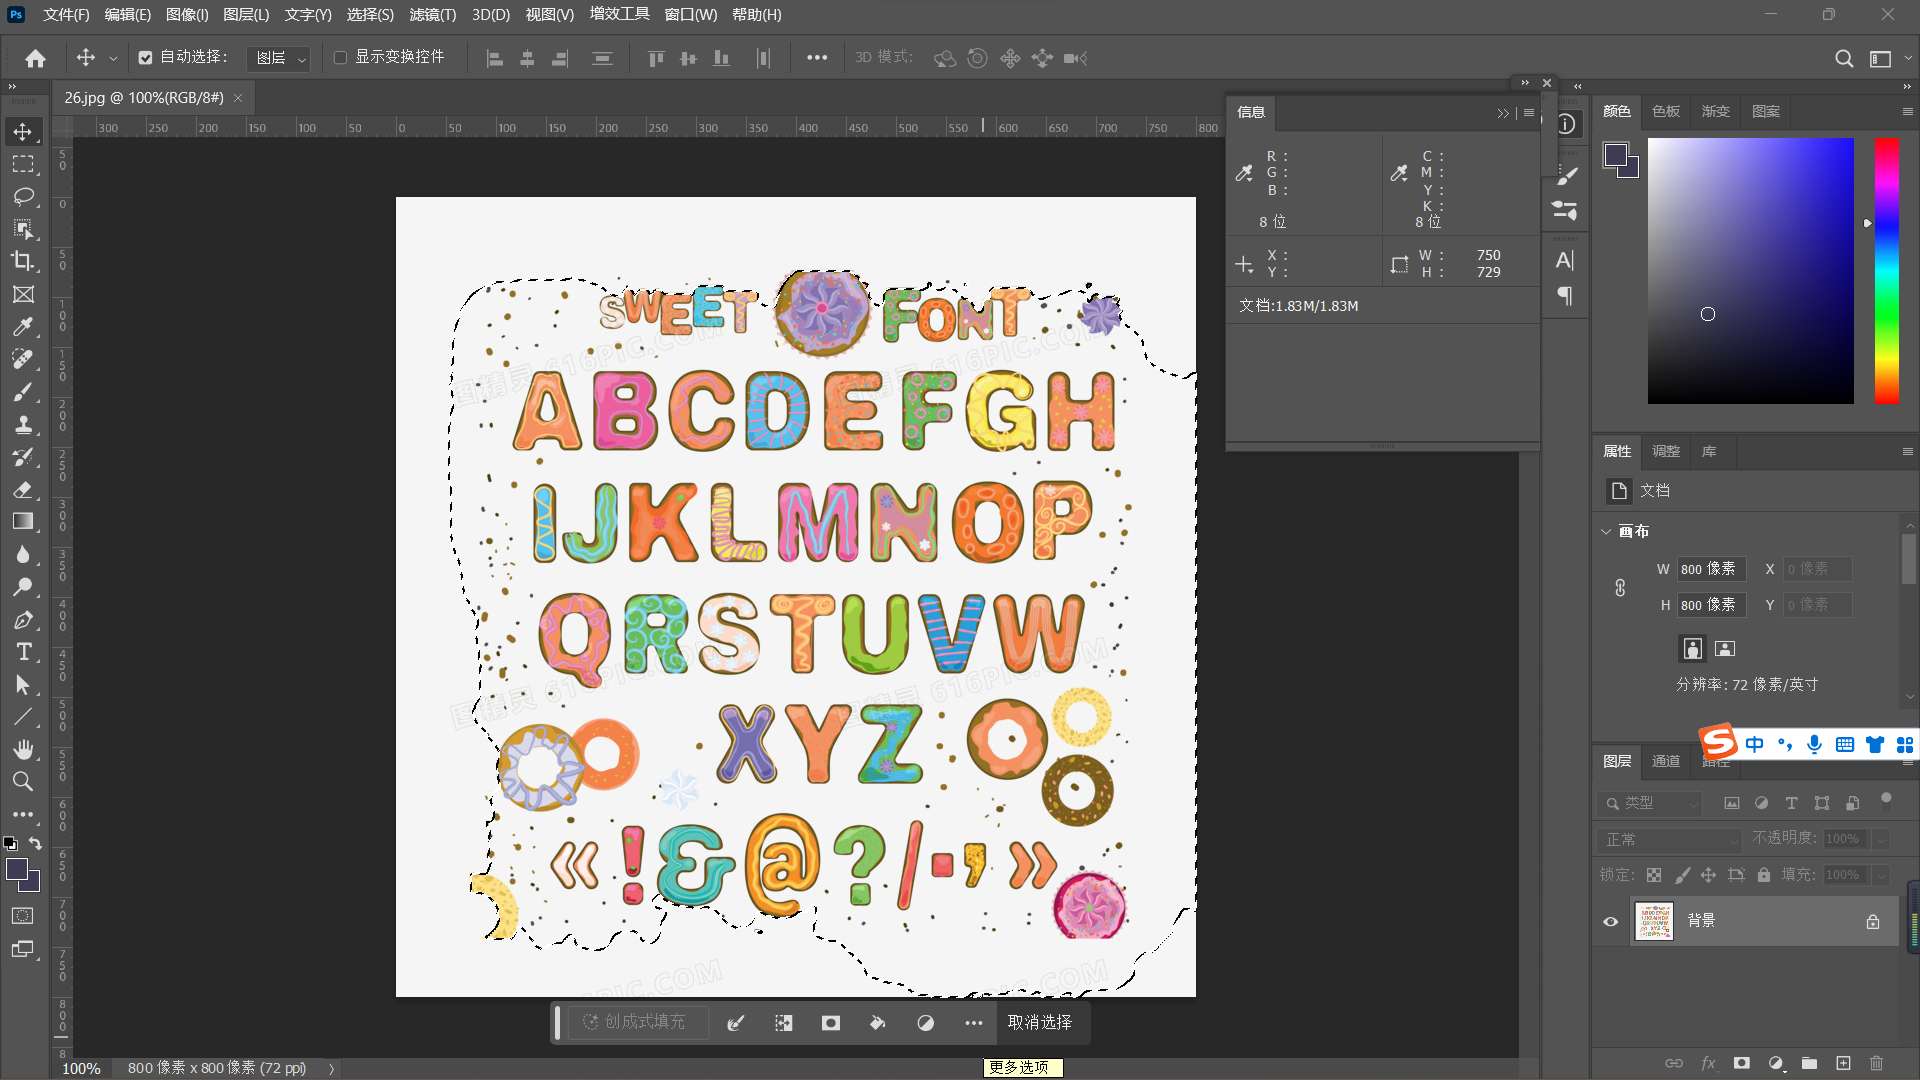Toggle type layer filter icon
The image size is (1920, 1080).
(1792, 803)
